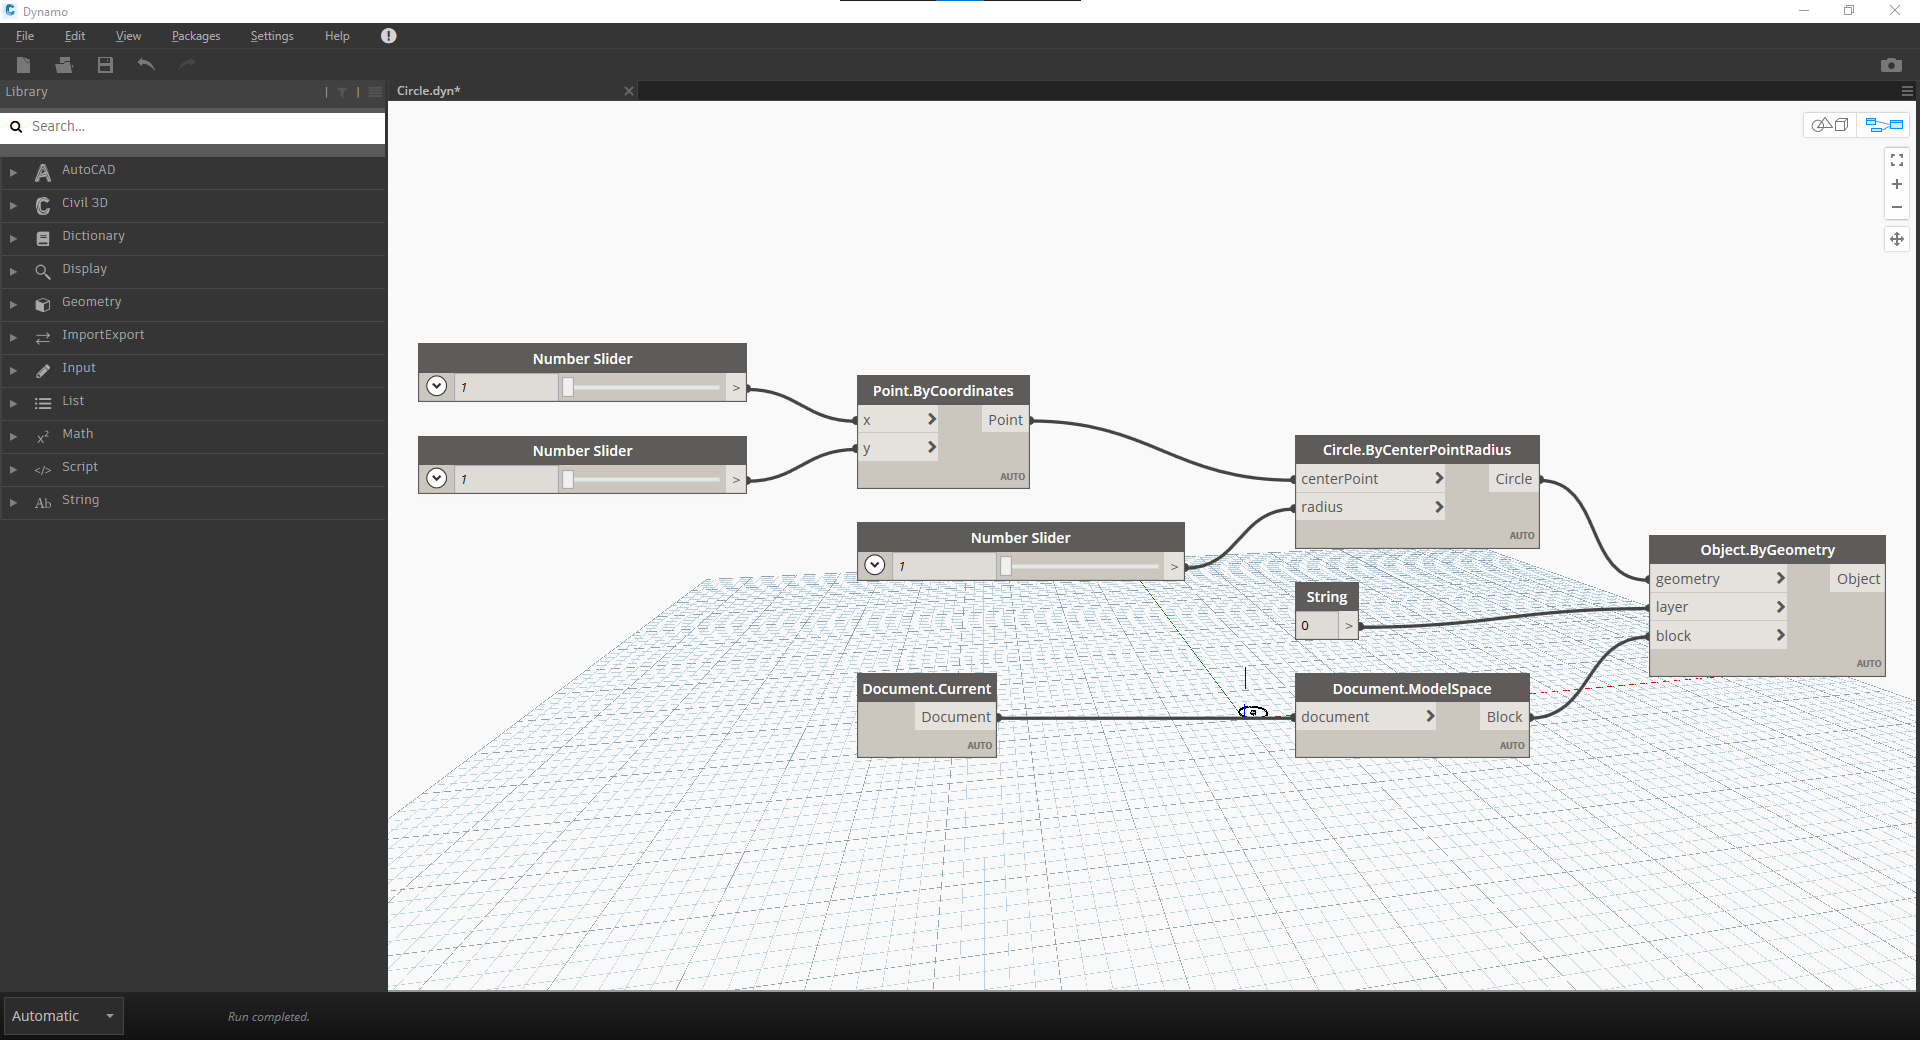Viewport: 1920px width, 1040px height.
Task: Expand the Civil 3D library category
Action: click(14, 204)
